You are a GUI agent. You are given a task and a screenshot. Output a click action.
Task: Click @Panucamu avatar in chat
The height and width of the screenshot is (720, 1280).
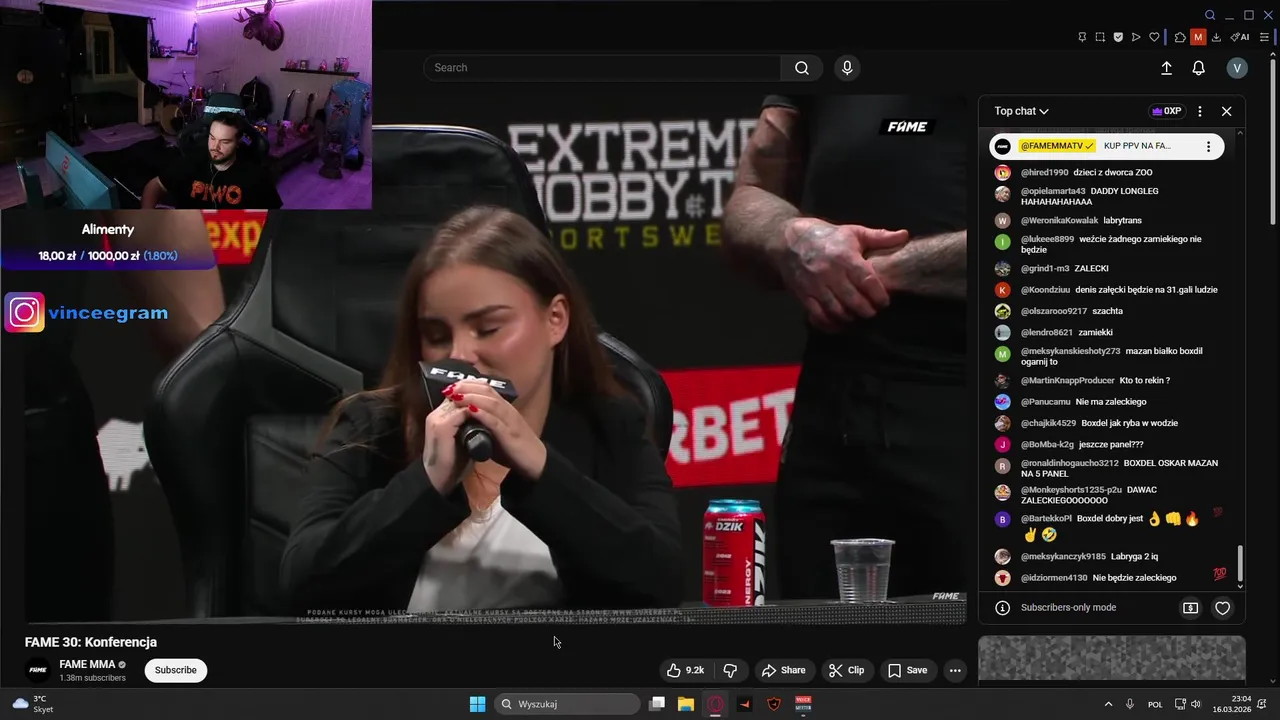coord(1002,402)
